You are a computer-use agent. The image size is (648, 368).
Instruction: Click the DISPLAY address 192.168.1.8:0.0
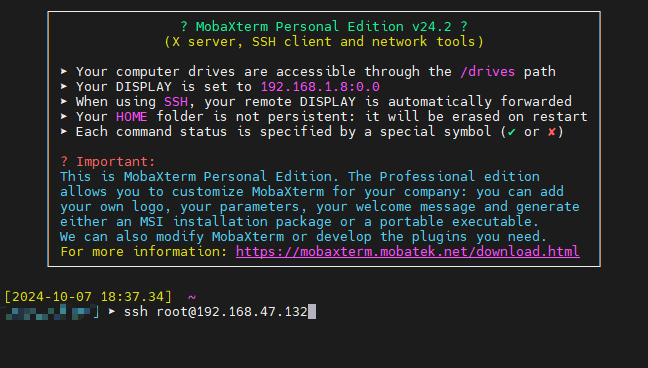[320, 87]
